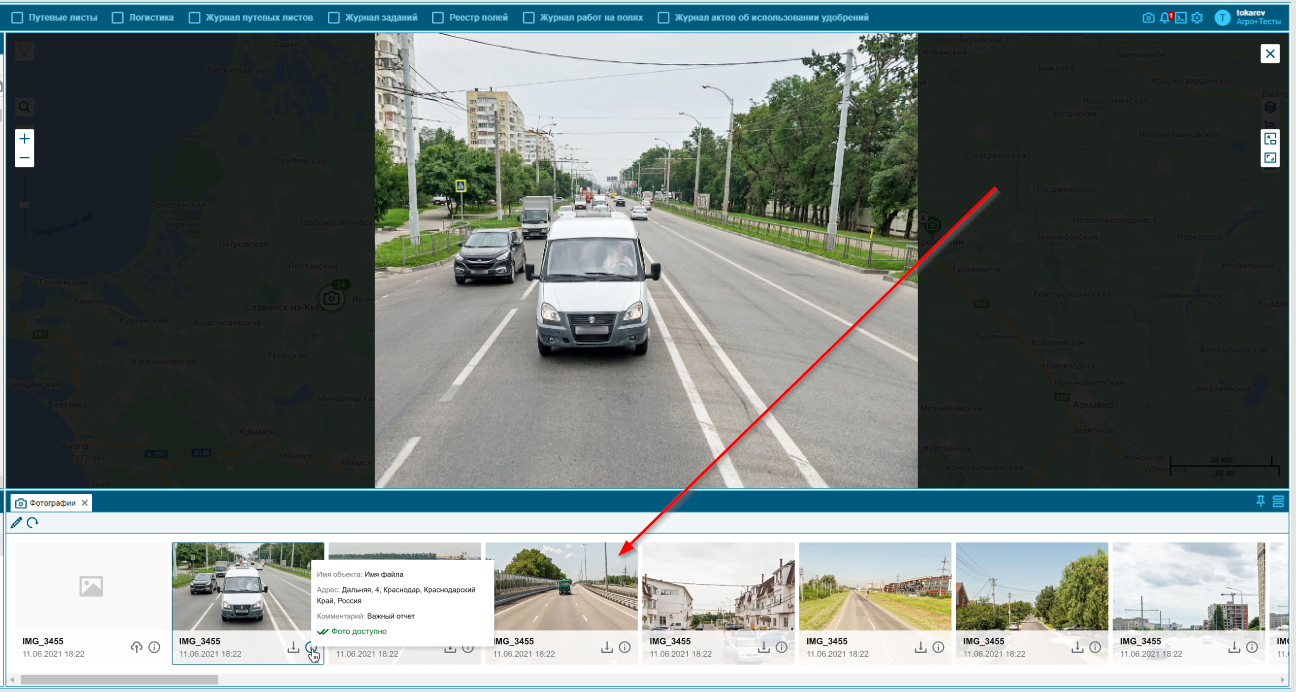This screenshot has height=692, width=1296.
Task: Toggle the Журнал работ на полях checkbox
Action: pos(529,18)
